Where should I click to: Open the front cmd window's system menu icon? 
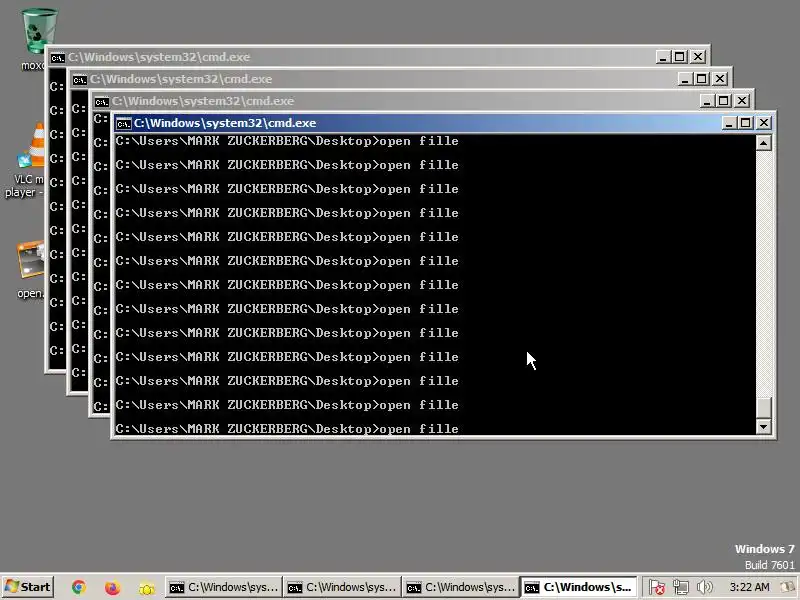point(123,123)
